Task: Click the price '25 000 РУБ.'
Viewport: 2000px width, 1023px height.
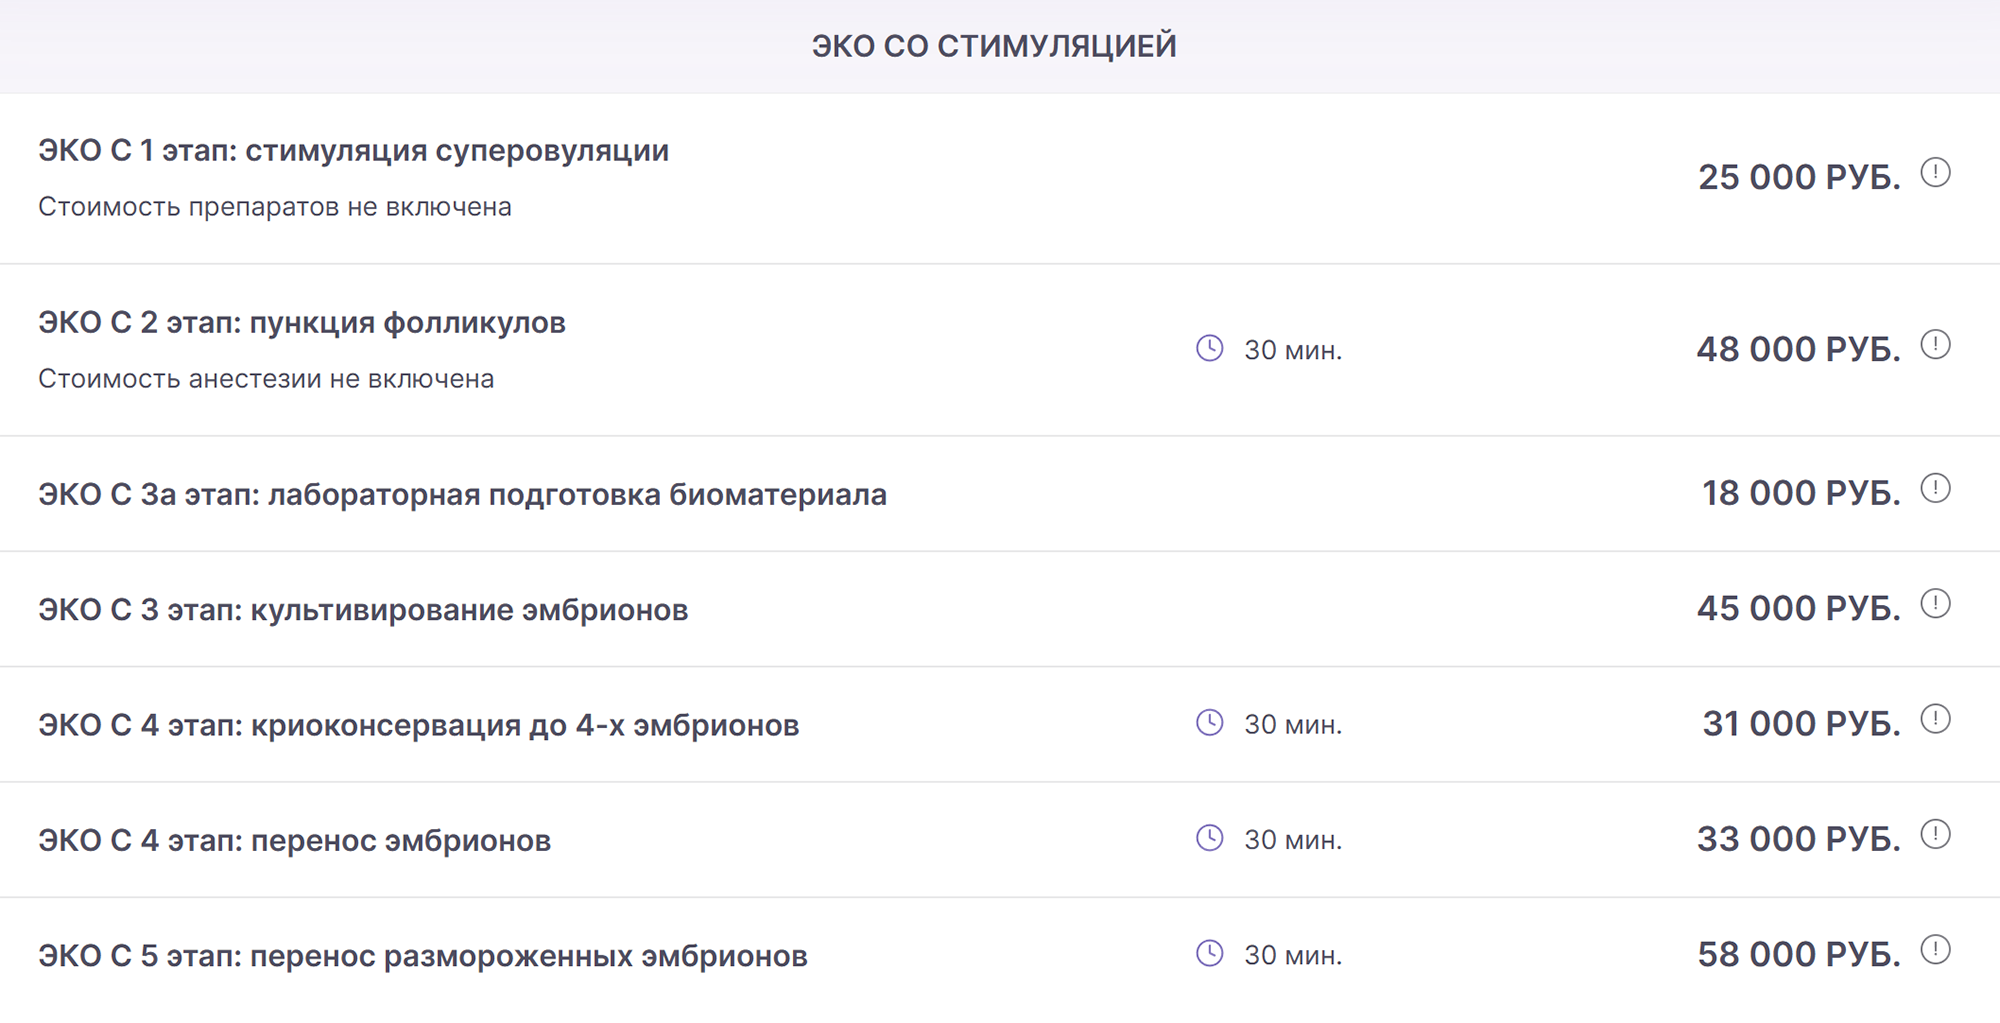Action: (x=1799, y=177)
